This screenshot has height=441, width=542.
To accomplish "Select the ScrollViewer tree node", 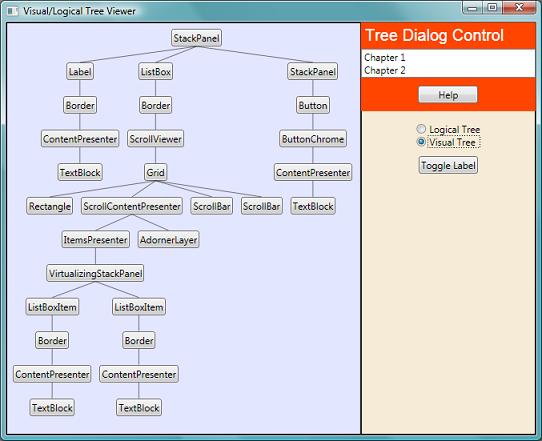I will coord(155,139).
